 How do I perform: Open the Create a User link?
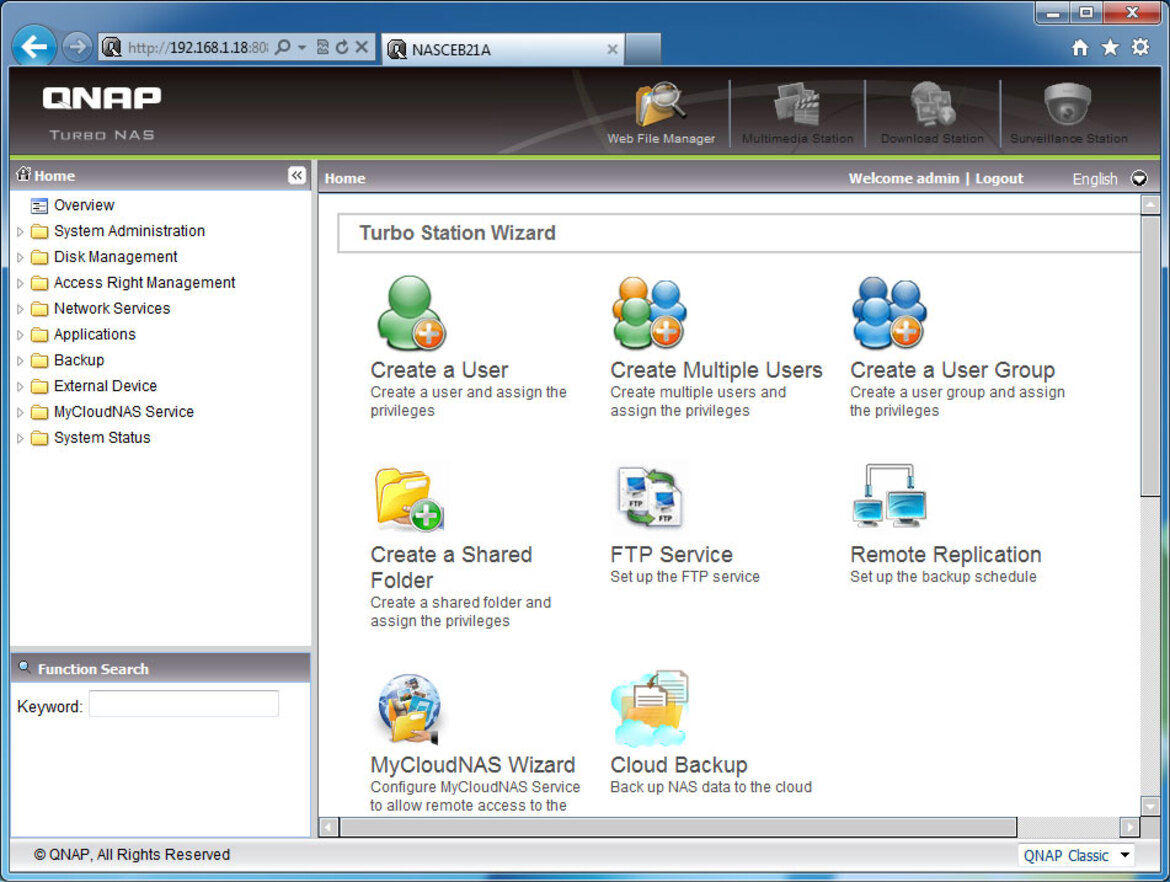(439, 370)
